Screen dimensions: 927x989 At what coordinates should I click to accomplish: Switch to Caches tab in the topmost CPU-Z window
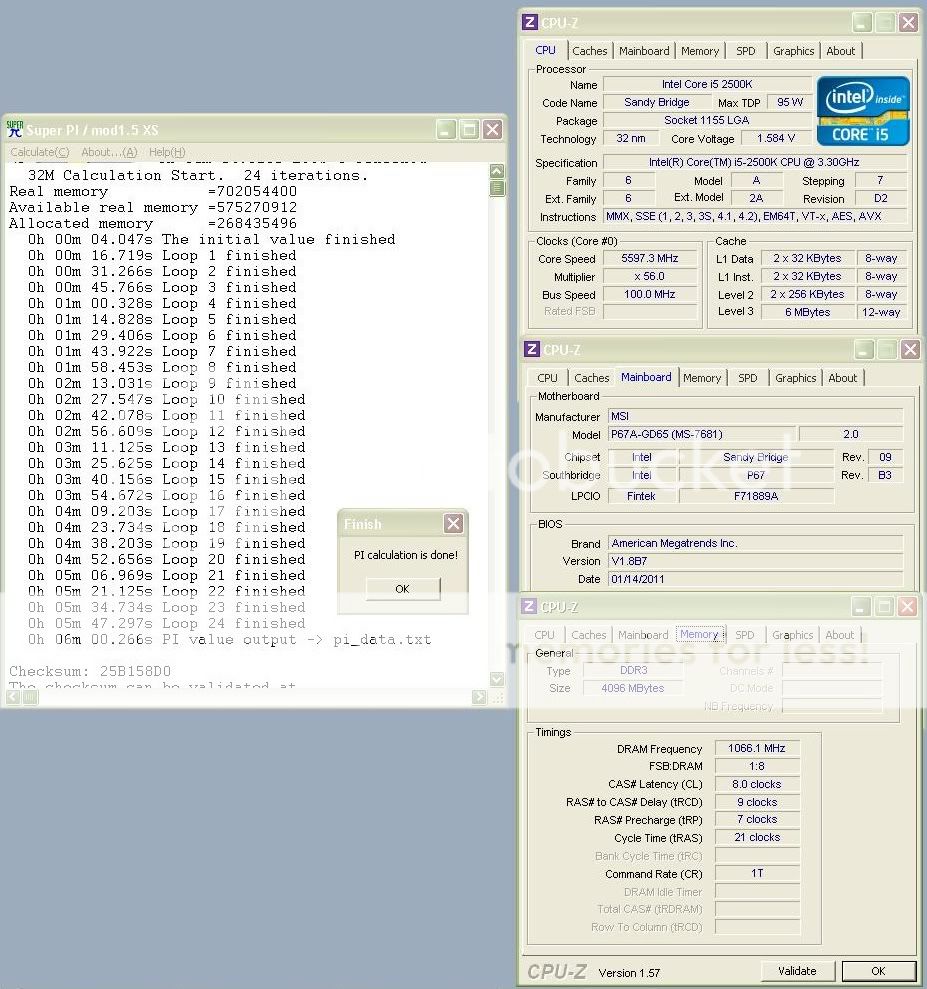click(589, 51)
